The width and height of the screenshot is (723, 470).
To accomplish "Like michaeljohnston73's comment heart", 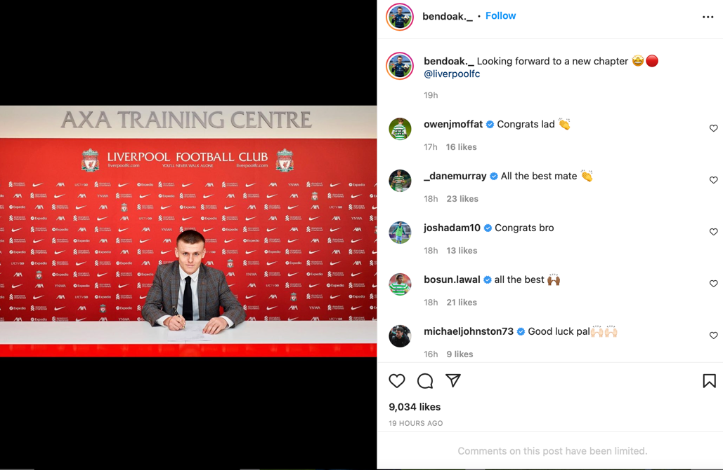I will [x=713, y=335].
